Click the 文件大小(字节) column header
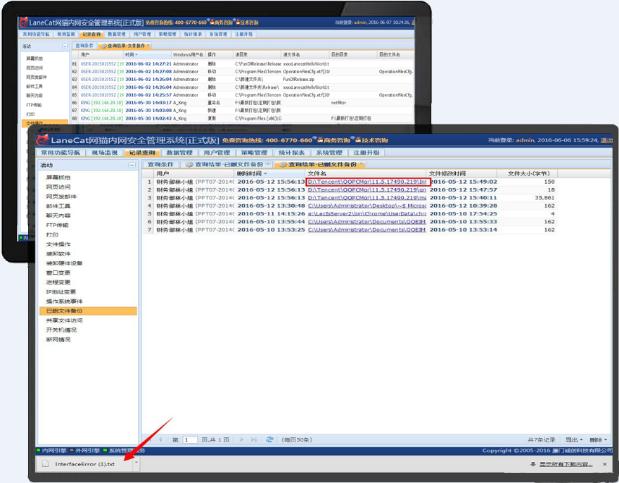Image resolution: width=619 pixels, height=483 pixels. tap(529, 173)
